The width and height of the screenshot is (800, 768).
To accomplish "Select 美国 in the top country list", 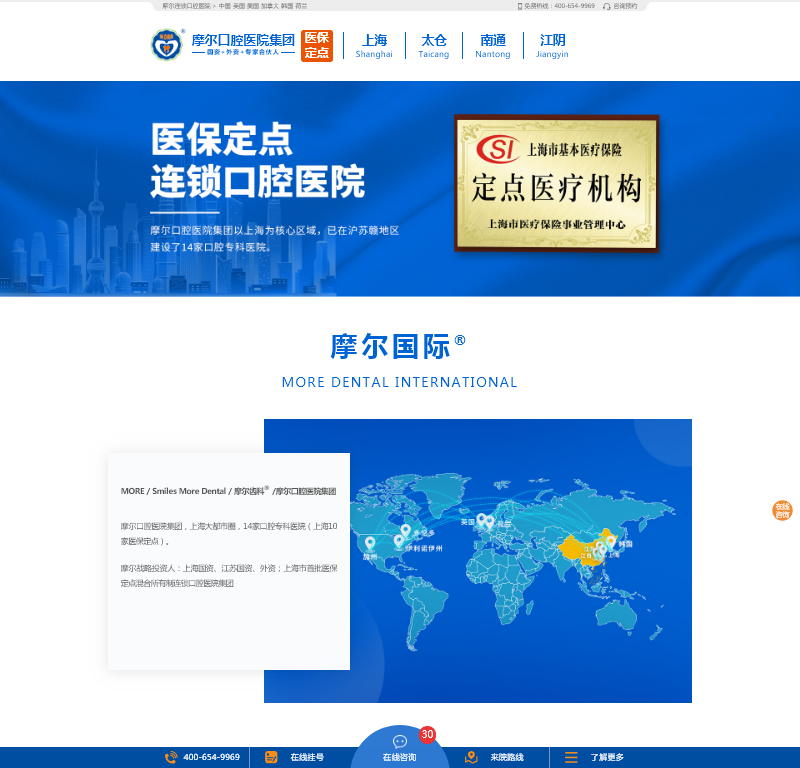I will click(253, 6).
